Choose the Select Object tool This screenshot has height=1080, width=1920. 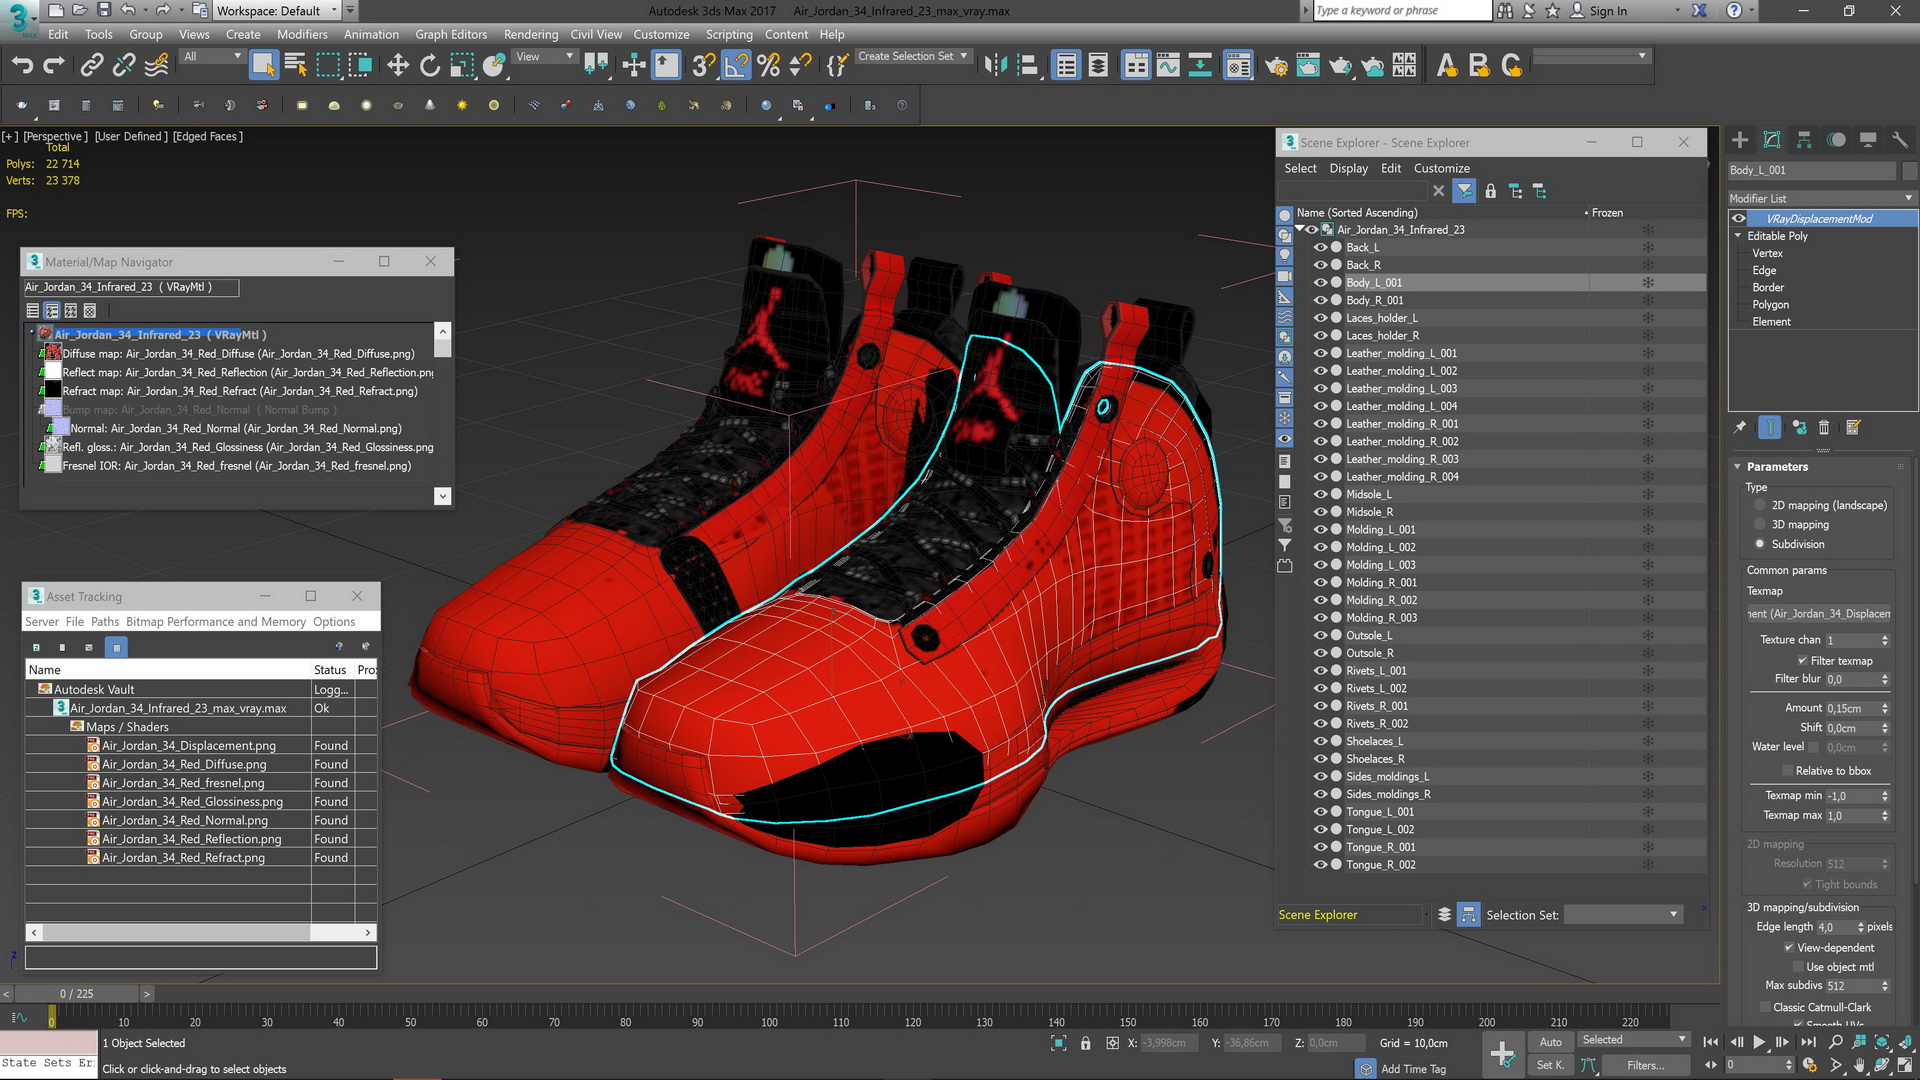click(x=263, y=66)
